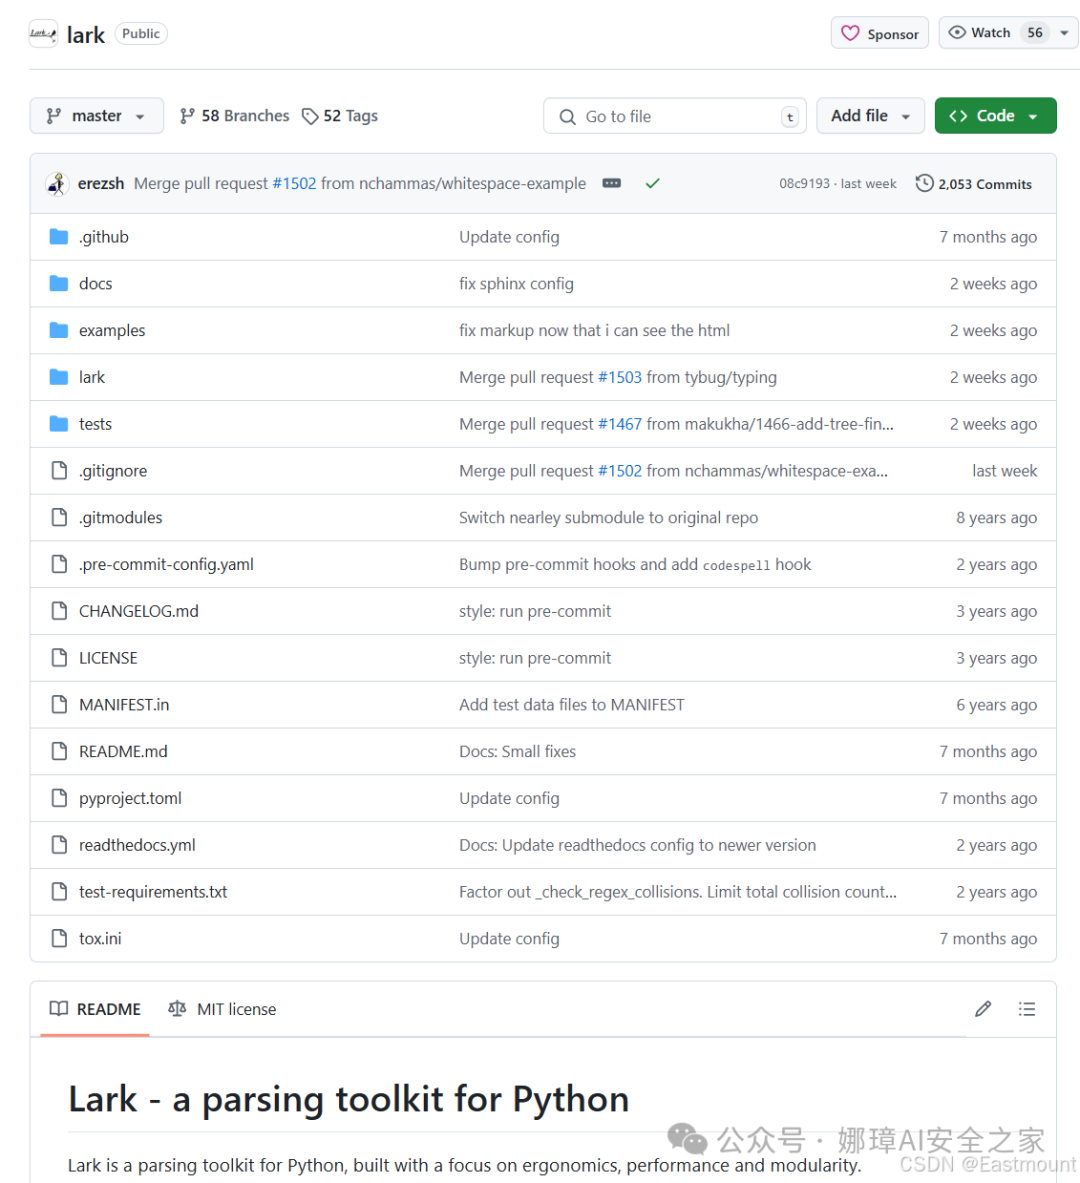
Task: Open the master branch dropdown
Action: point(97,115)
